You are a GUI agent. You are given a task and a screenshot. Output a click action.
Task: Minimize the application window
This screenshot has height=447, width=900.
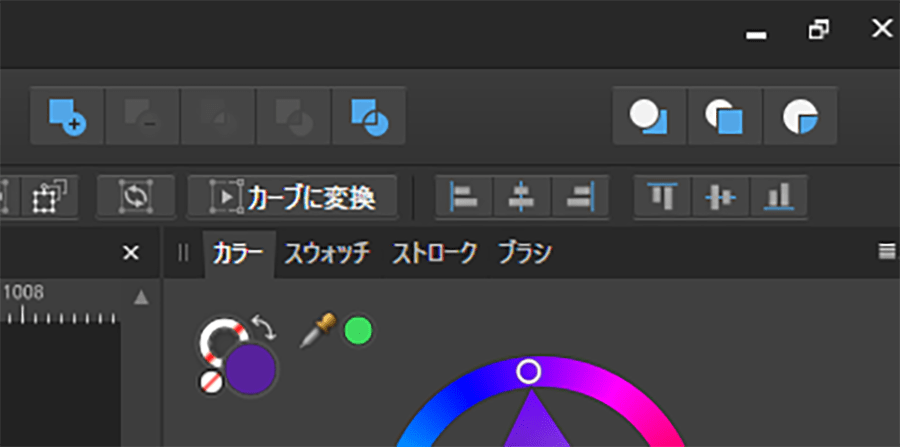pos(756,36)
